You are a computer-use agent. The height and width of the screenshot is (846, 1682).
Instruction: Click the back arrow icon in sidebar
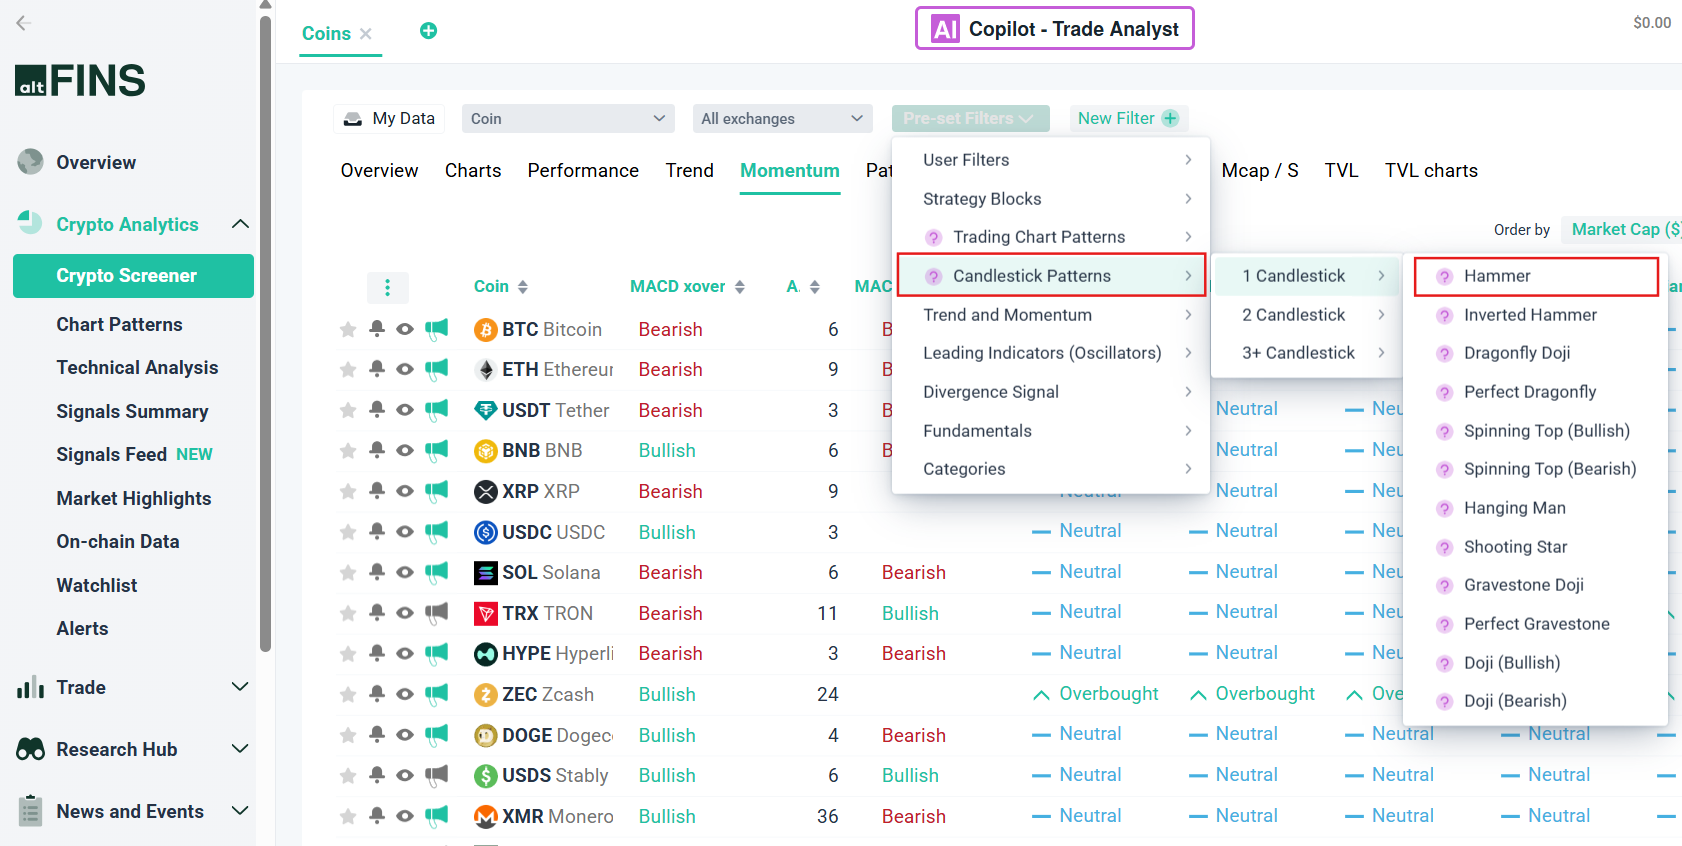coord(24,23)
